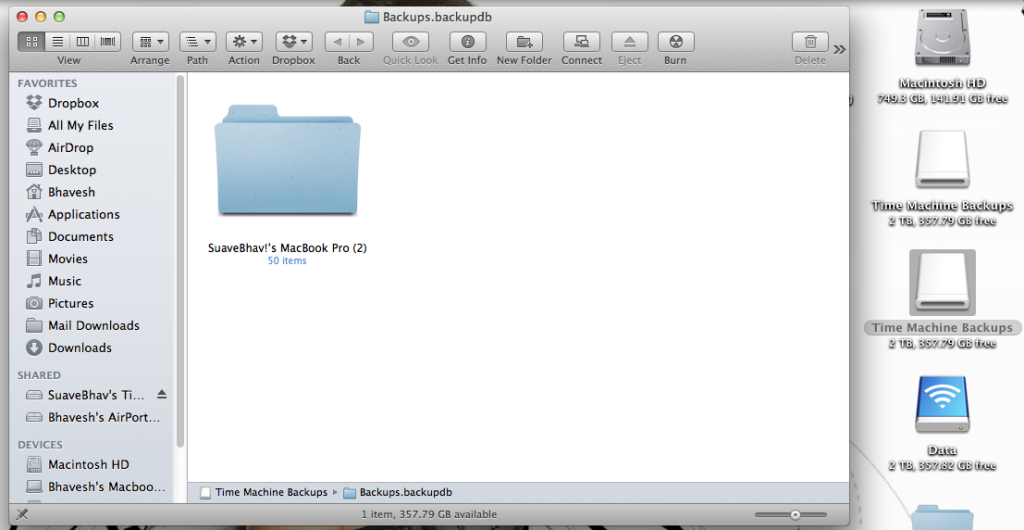The height and width of the screenshot is (530, 1024).
Task: Switch to column view
Action: pyautogui.click(x=83, y=42)
